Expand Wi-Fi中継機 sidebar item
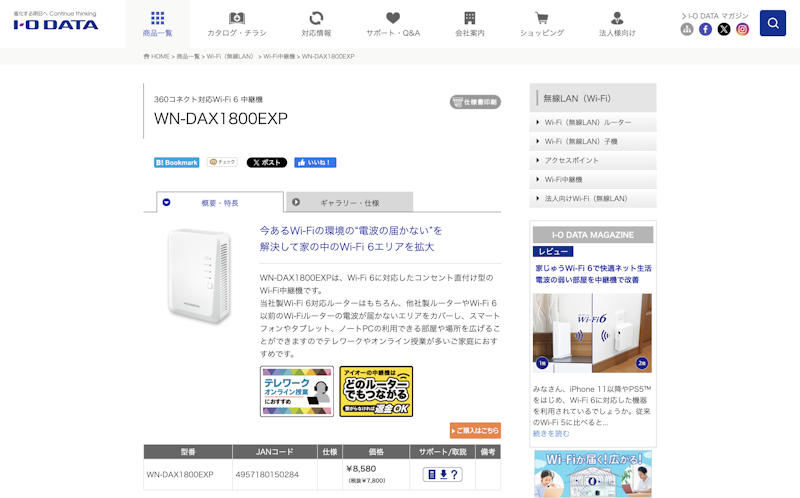Viewport: 800px width, 498px height. click(593, 180)
